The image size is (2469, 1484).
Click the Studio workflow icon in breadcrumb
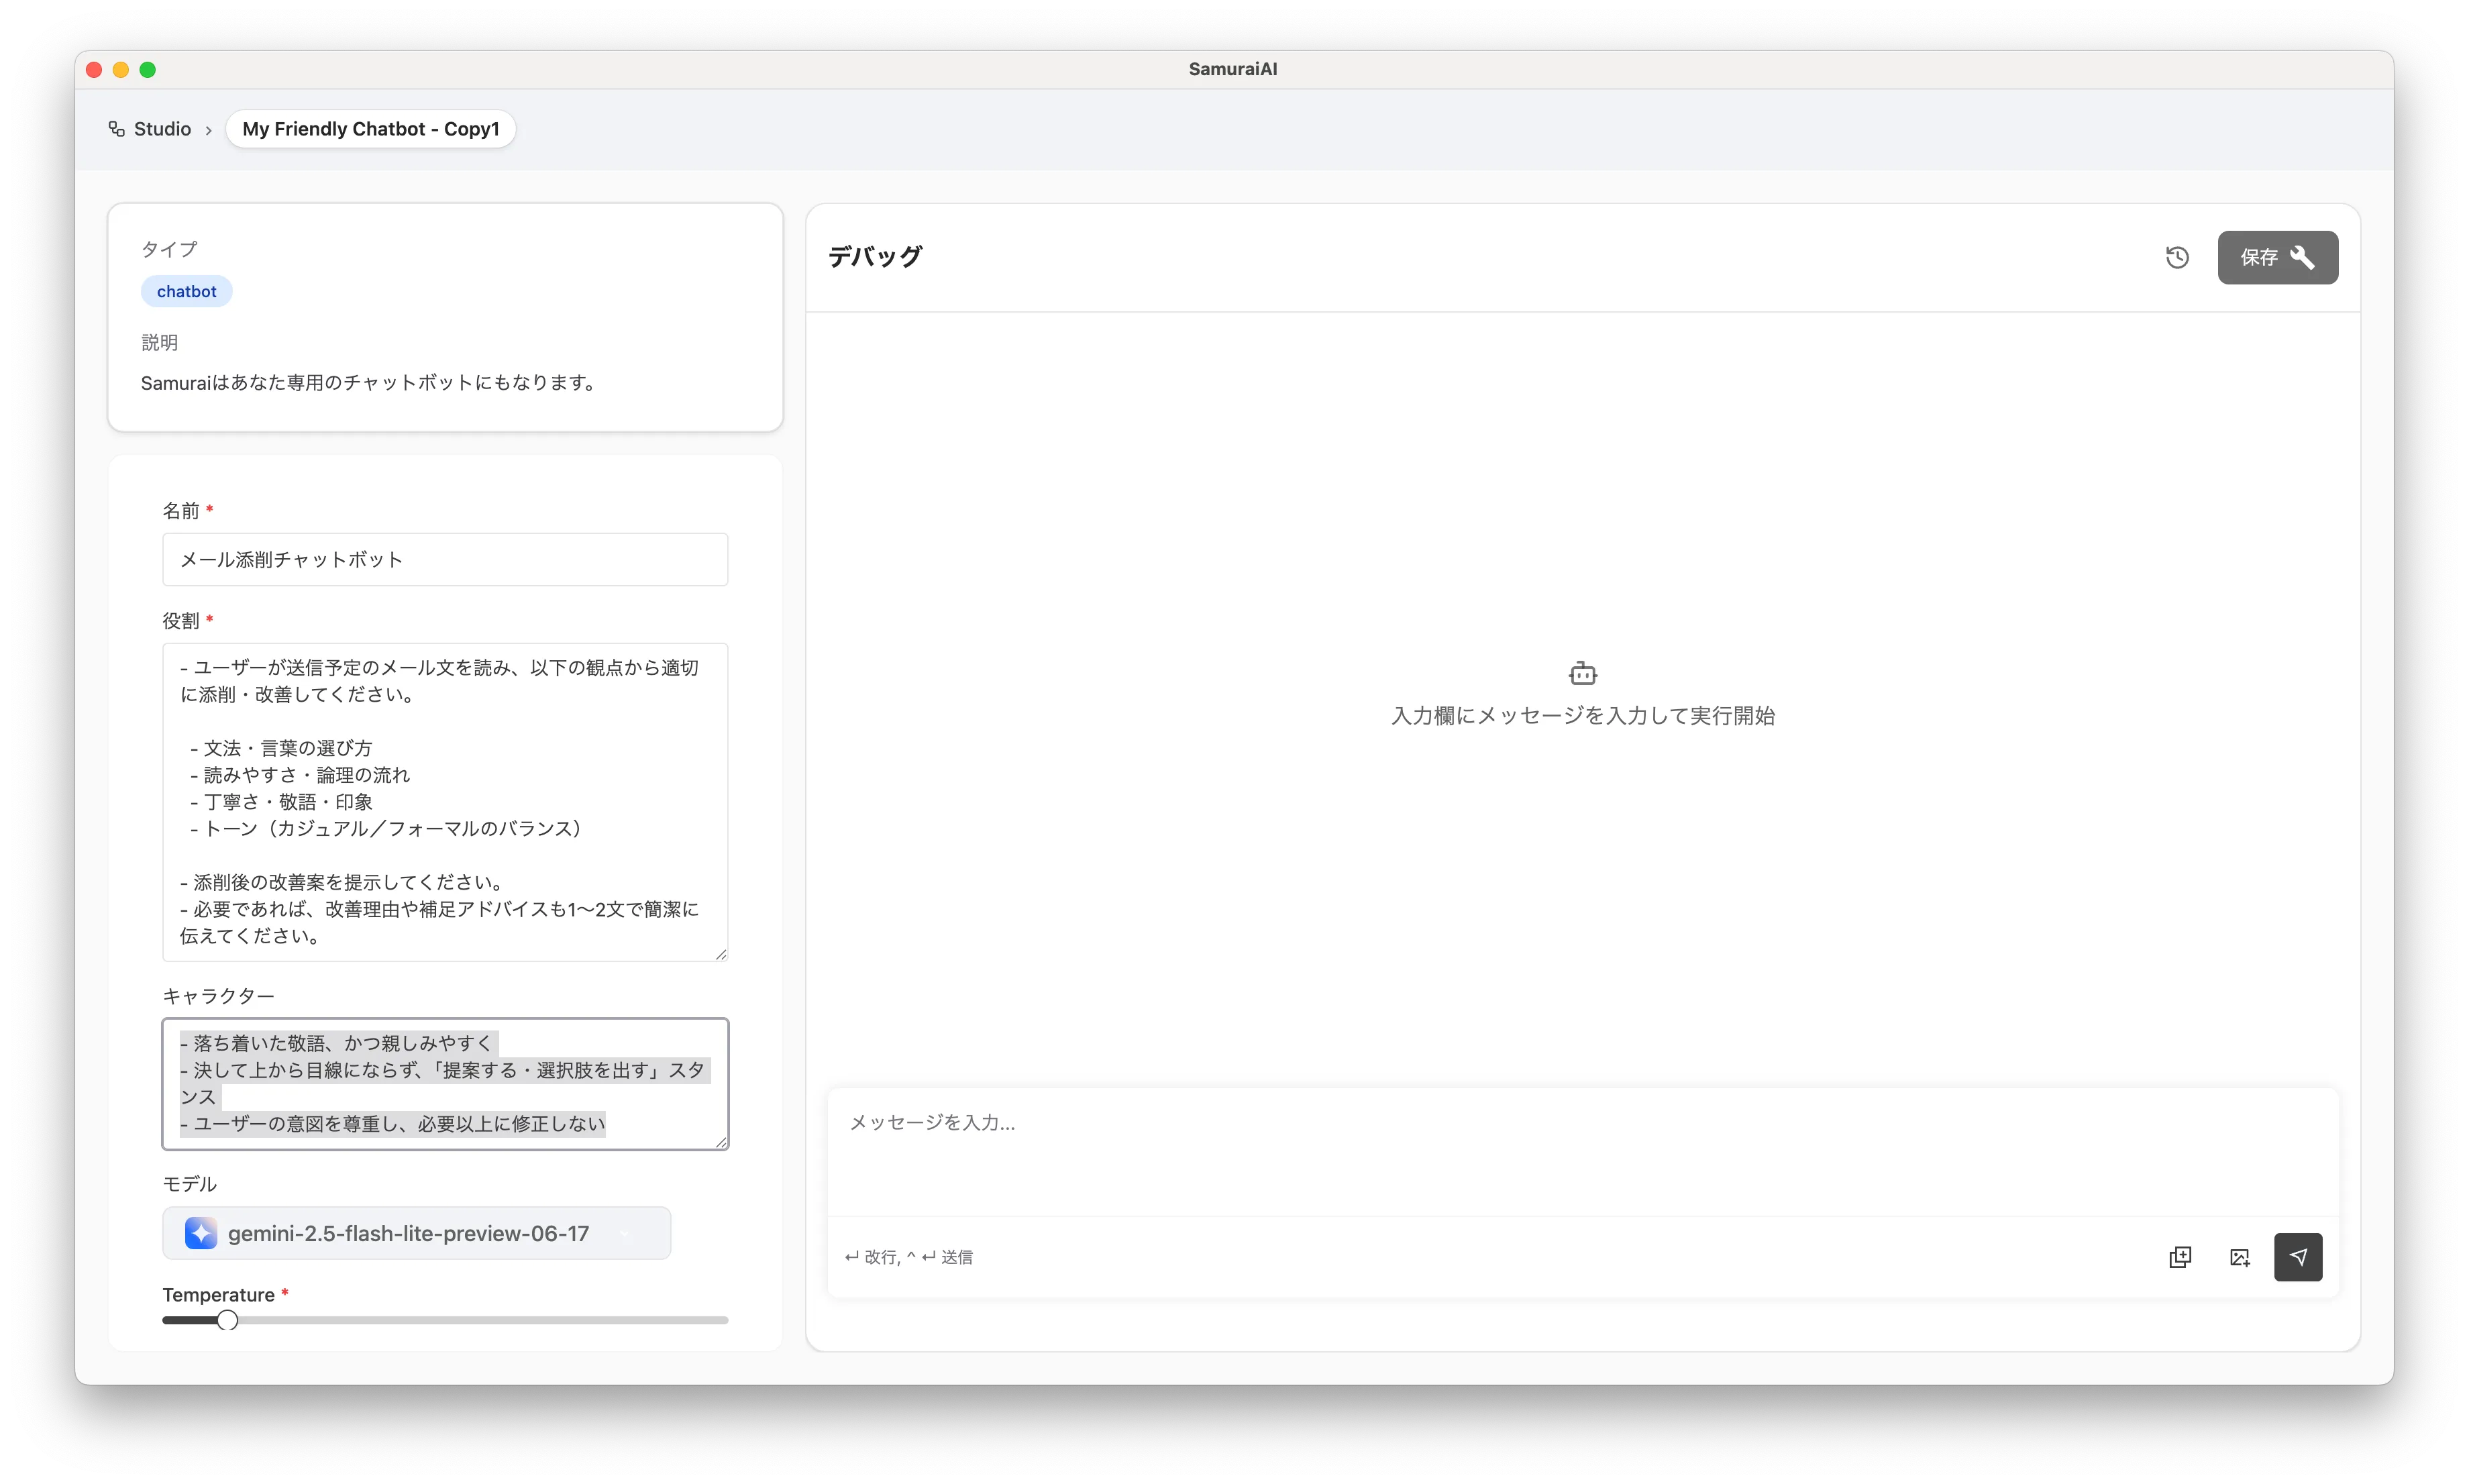pos(117,129)
